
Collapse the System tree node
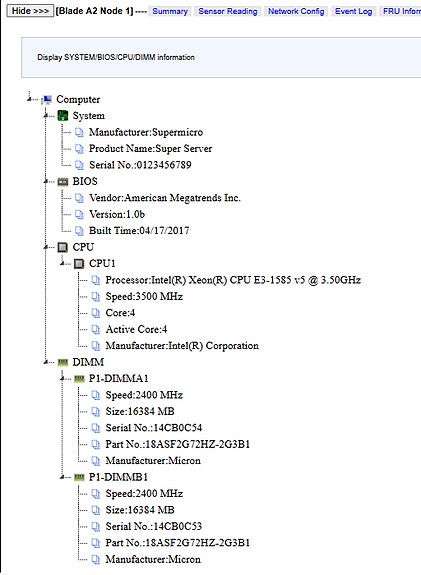(46, 116)
